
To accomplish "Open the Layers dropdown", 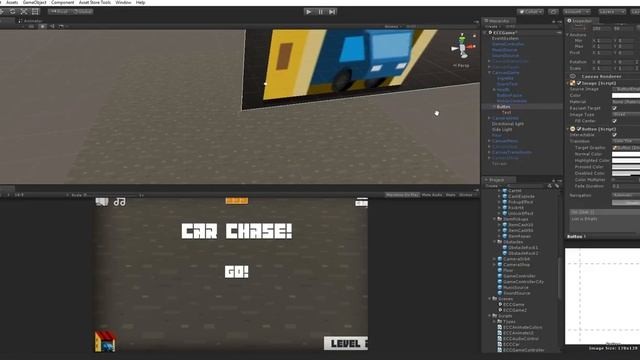I will pyautogui.click(x=612, y=12).
